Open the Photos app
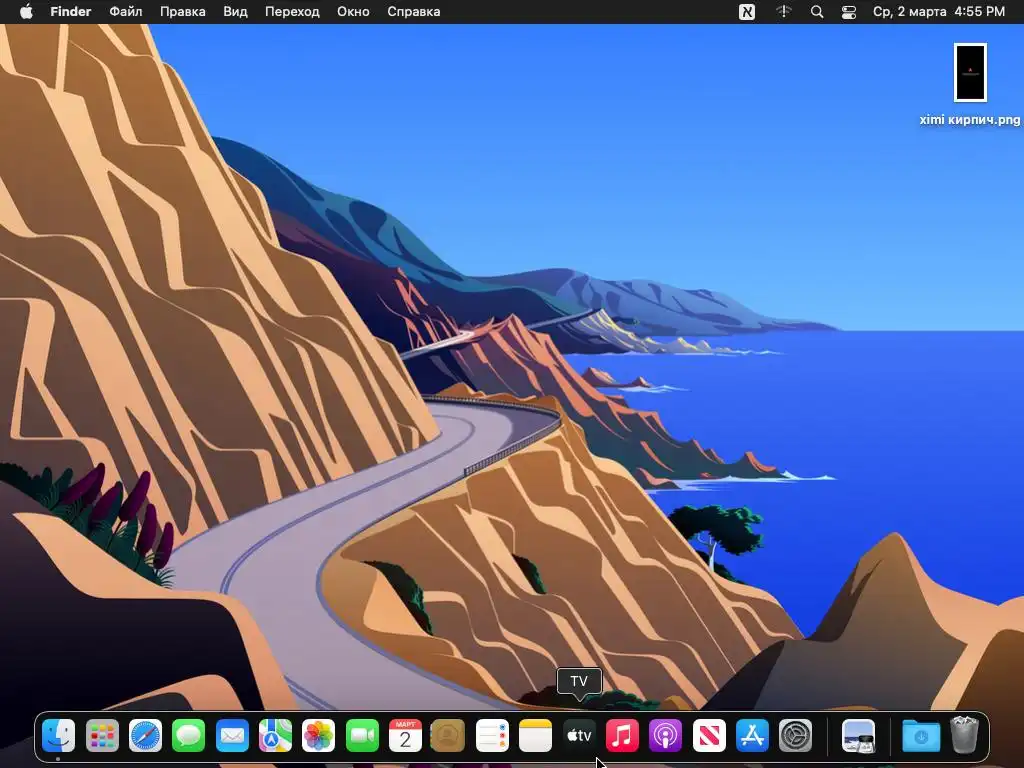Image resolution: width=1024 pixels, height=768 pixels. point(319,736)
